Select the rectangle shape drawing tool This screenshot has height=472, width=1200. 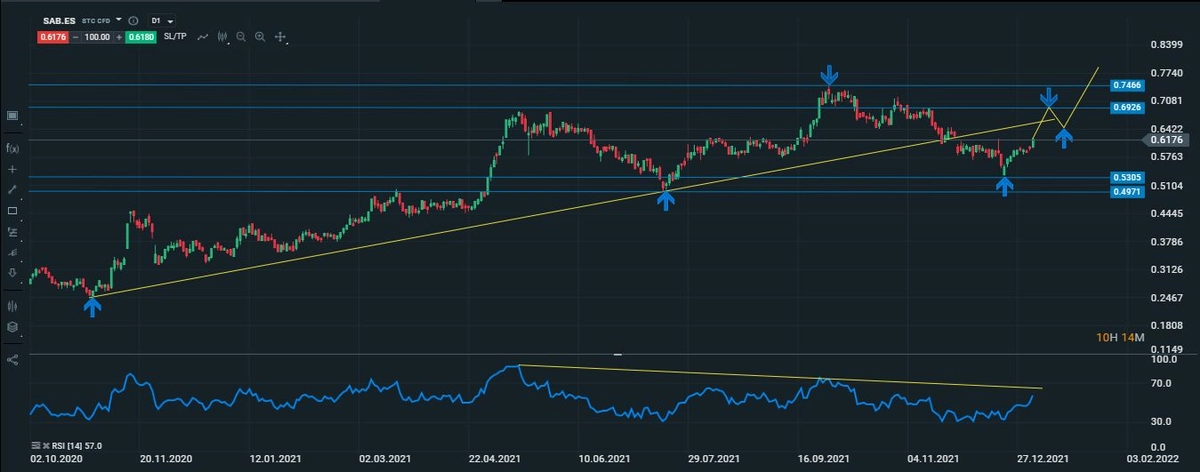pos(12,211)
